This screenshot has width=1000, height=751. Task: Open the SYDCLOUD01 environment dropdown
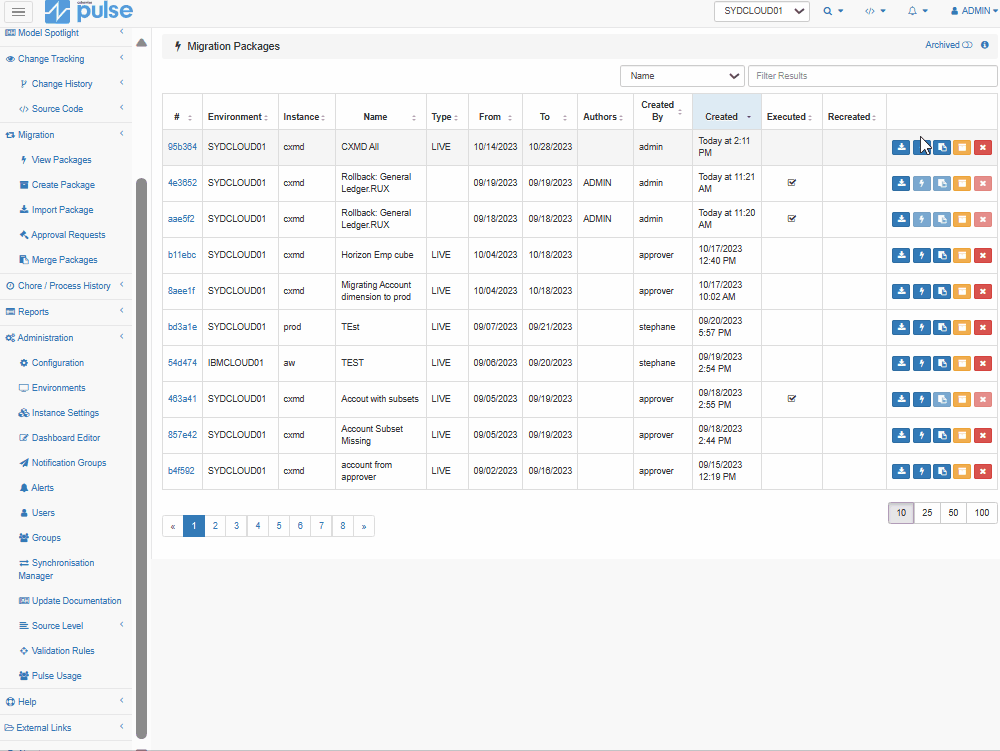tap(761, 11)
